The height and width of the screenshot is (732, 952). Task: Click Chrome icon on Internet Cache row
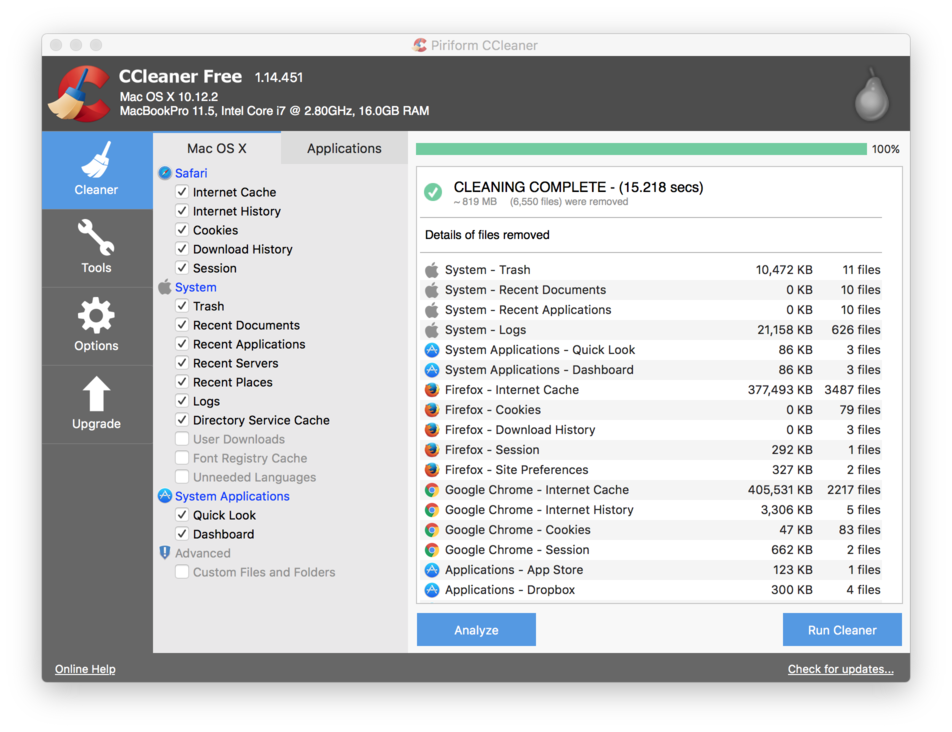coord(432,490)
